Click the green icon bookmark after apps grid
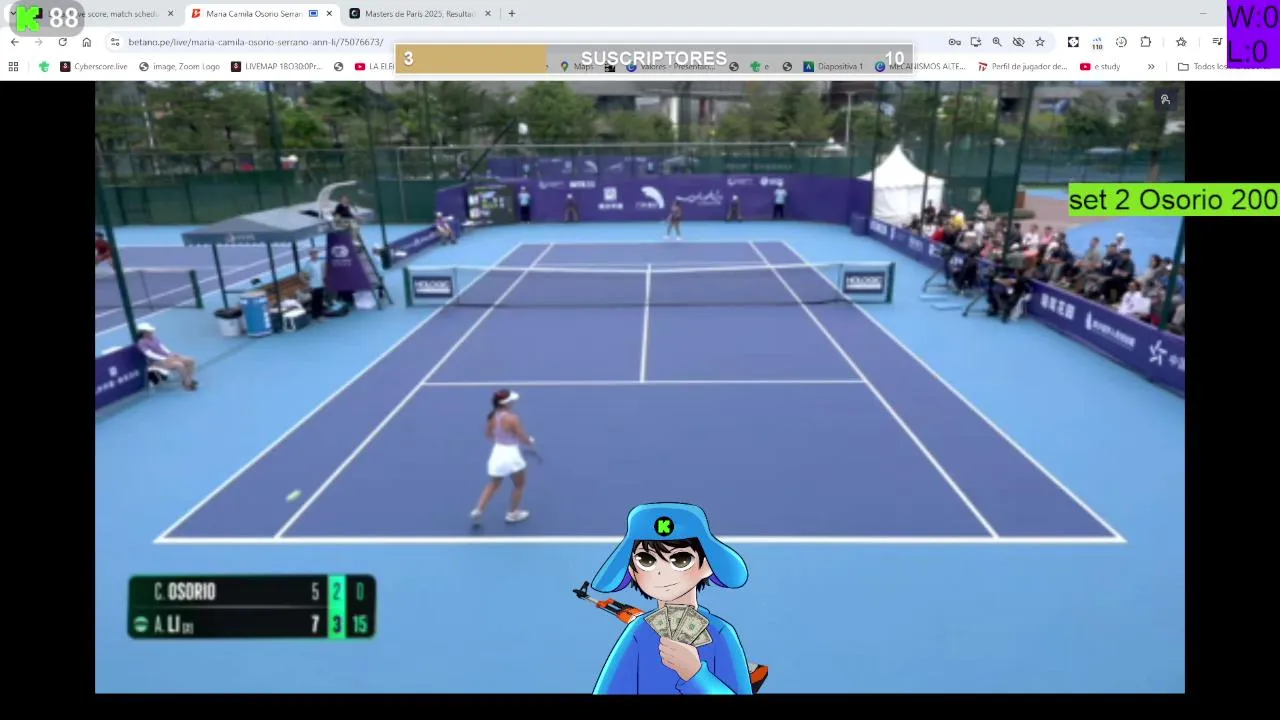 click(43, 66)
